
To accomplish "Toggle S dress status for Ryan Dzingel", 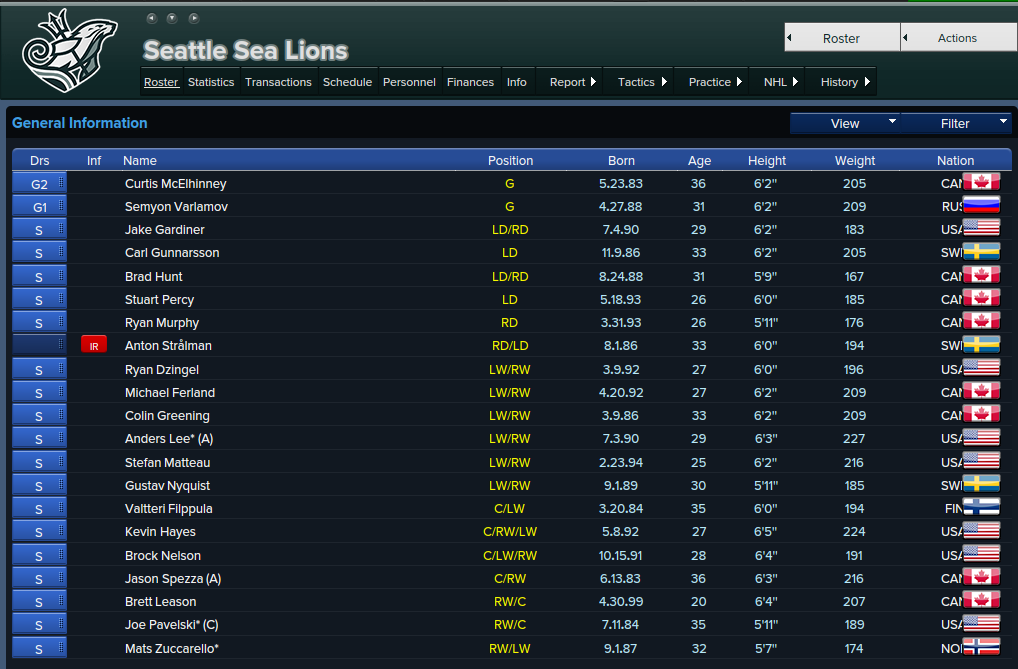I will click(x=39, y=370).
